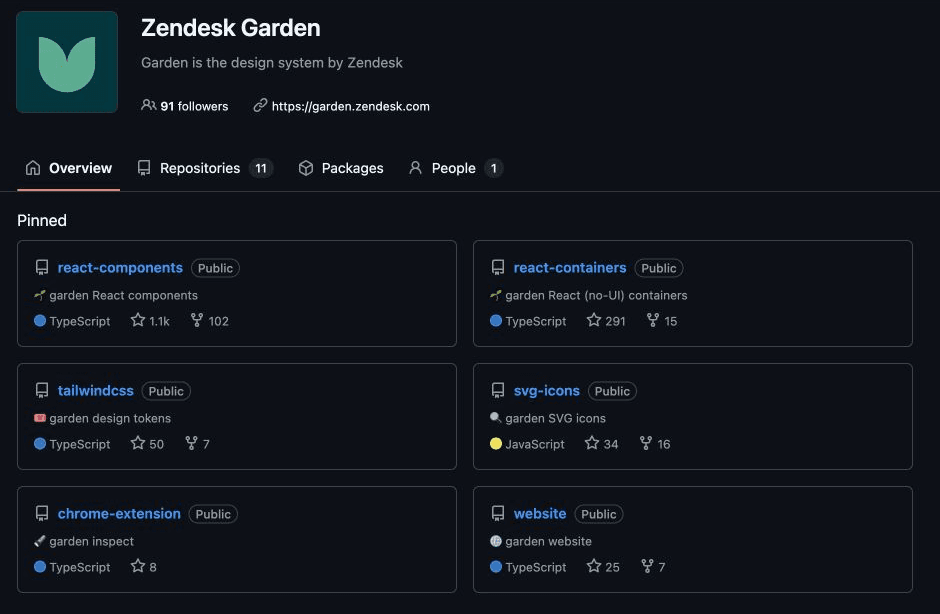
Task: Open the svg-icons 16 forks count
Action: click(664, 444)
